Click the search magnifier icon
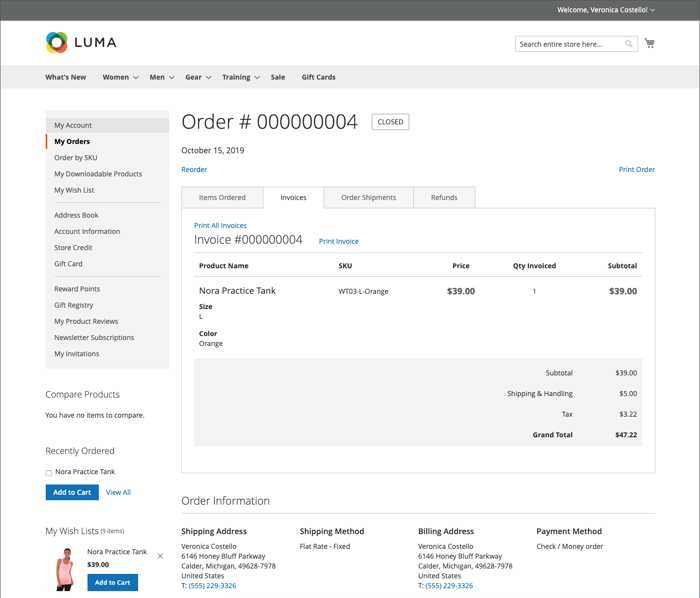700x598 pixels. [629, 44]
